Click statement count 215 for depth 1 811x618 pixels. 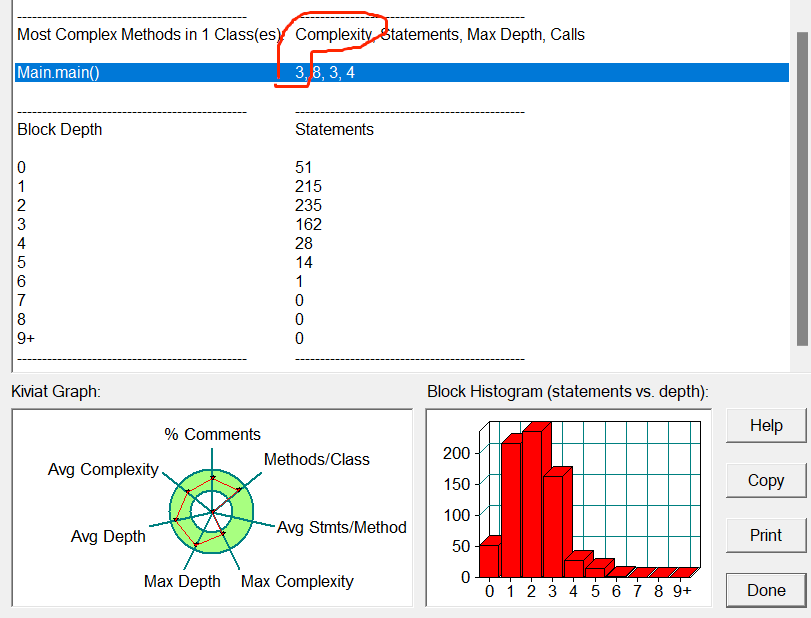tap(308, 186)
